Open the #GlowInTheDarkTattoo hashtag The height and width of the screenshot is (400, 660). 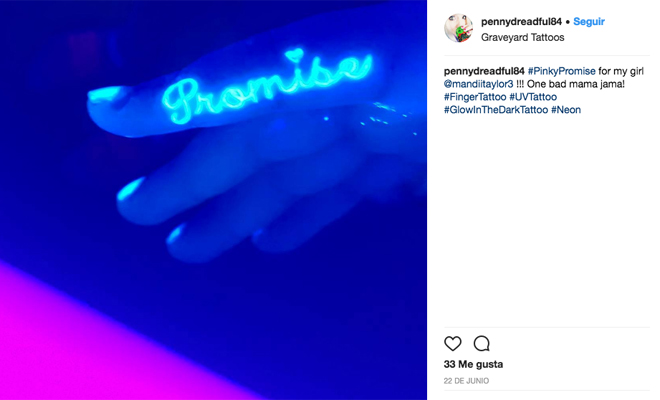(496, 110)
